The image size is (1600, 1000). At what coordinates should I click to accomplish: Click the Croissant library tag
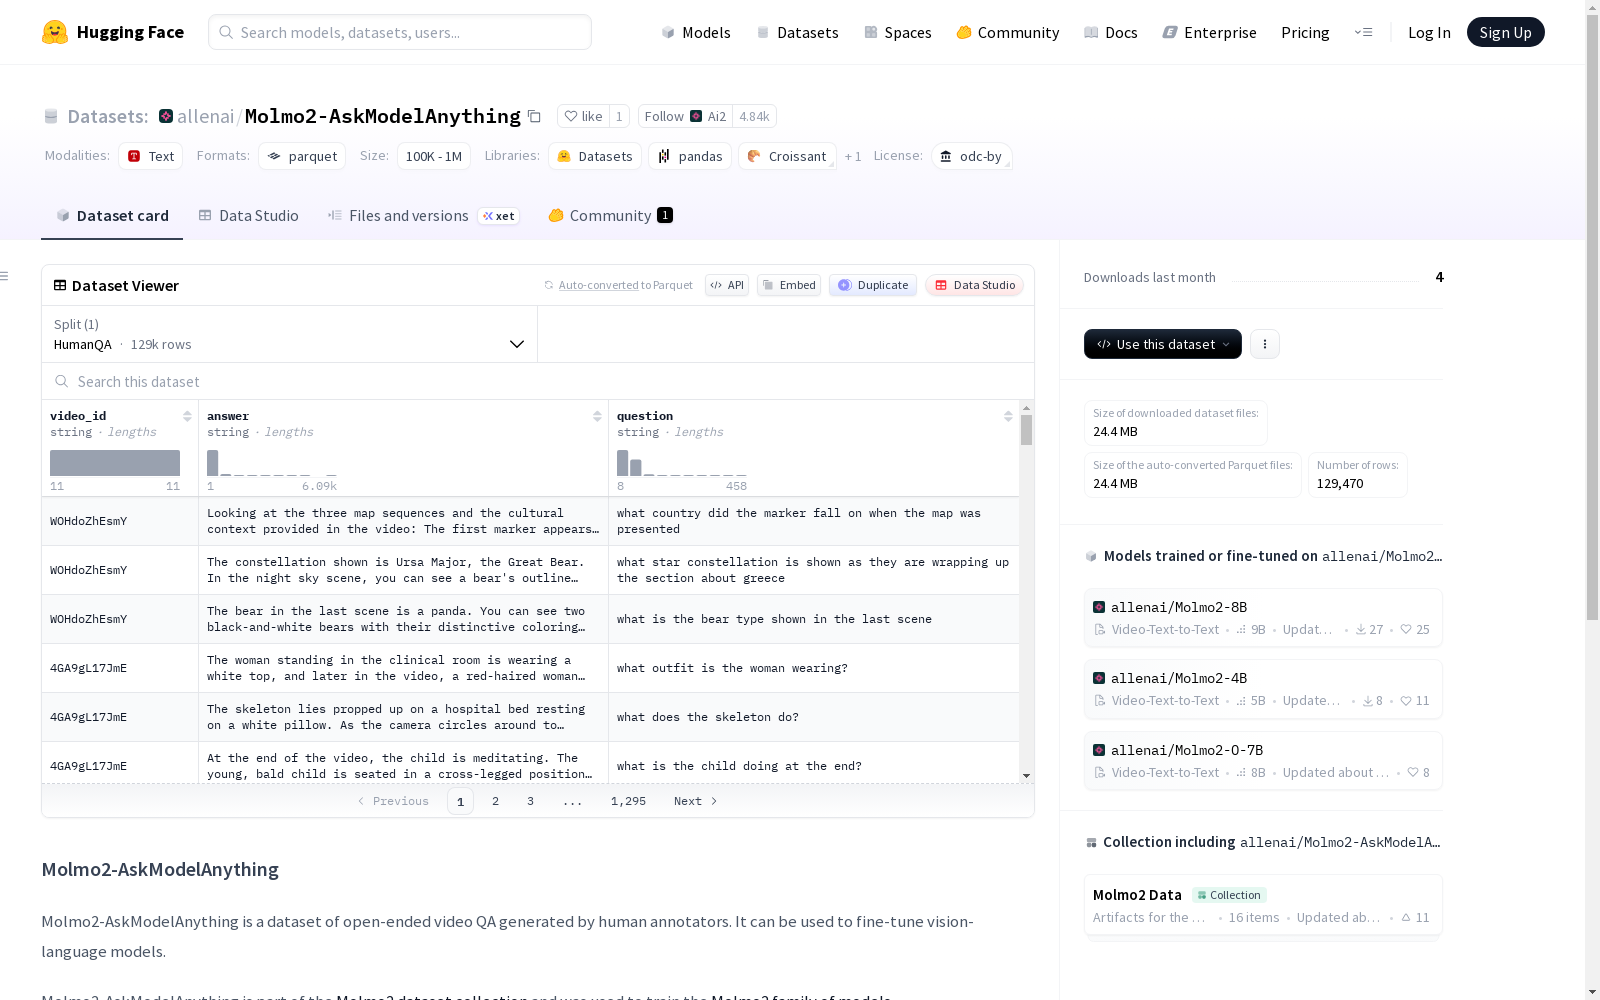(x=787, y=156)
